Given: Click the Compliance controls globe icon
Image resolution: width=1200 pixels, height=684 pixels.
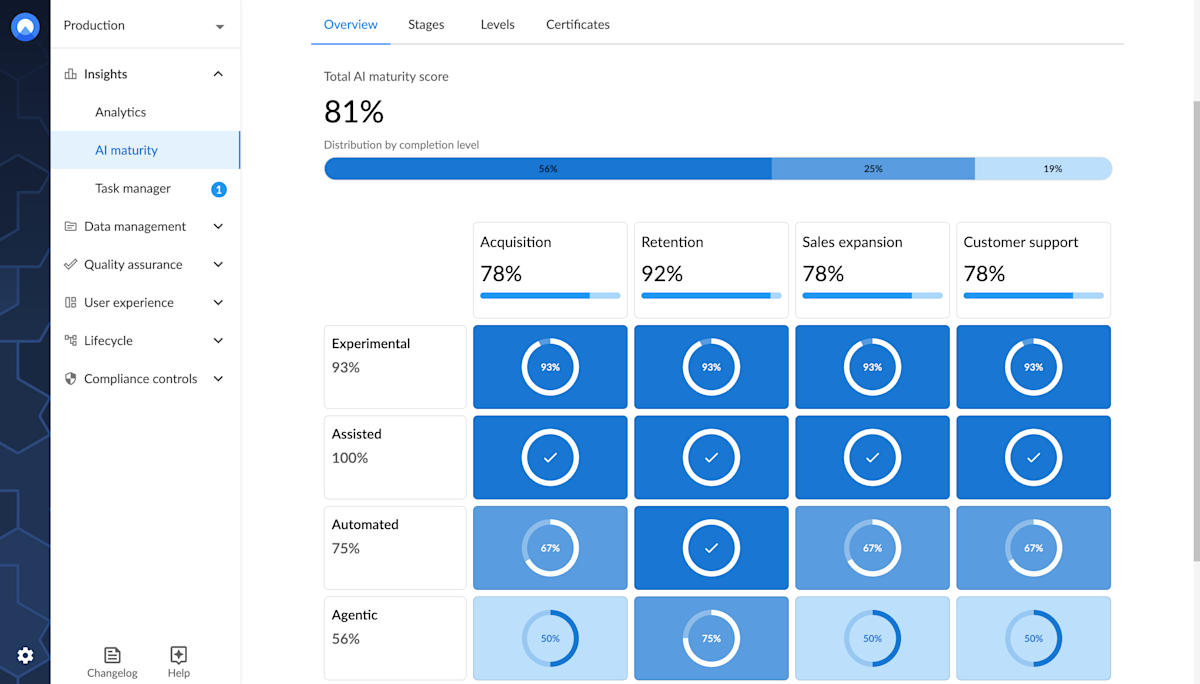Looking at the screenshot, I should [68, 378].
